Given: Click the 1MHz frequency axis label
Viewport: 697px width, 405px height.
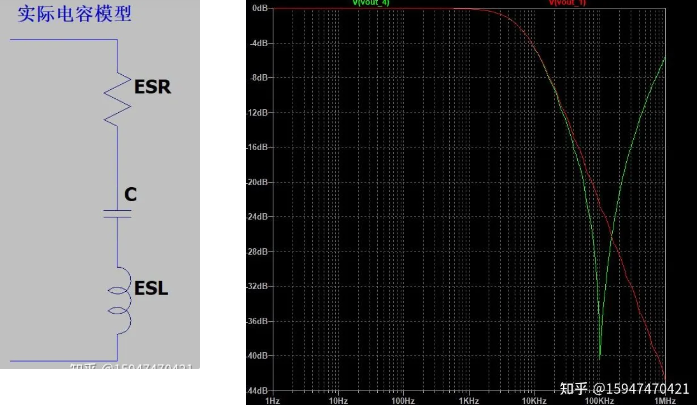Looking at the screenshot, I should click(x=665, y=401).
